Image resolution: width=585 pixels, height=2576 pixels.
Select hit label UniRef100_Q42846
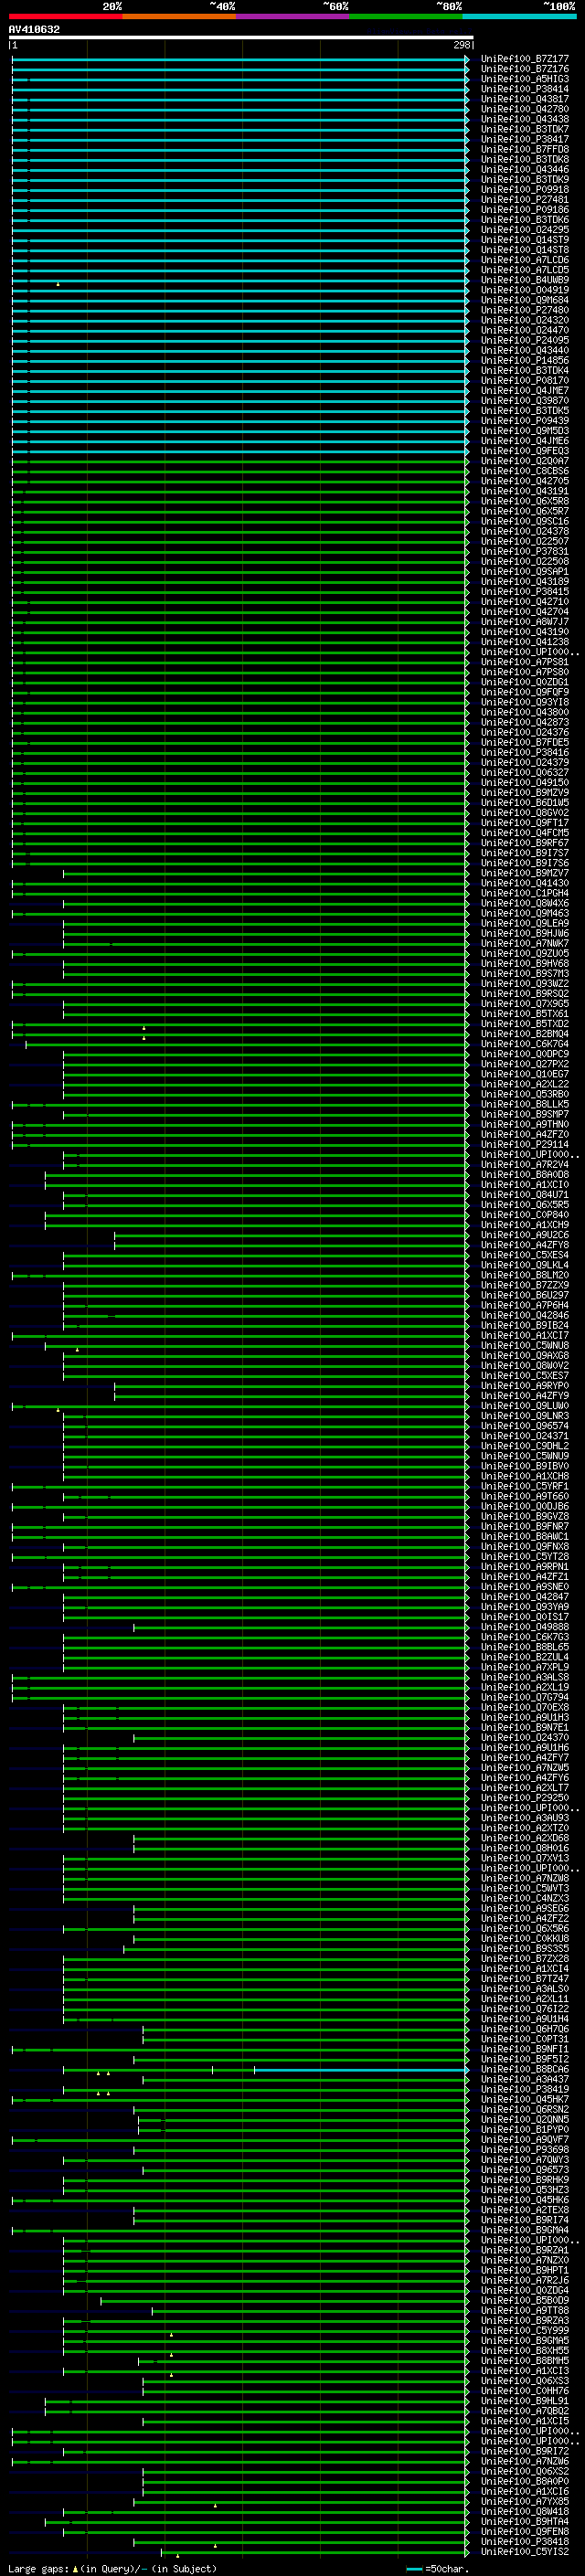(525, 1316)
